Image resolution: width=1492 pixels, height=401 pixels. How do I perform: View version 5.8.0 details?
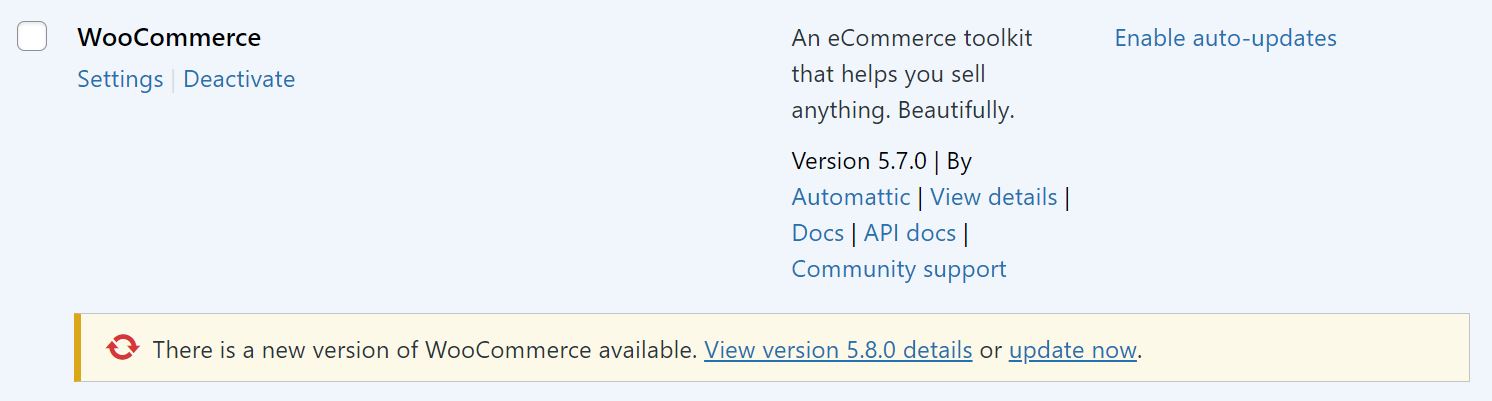(838, 350)
